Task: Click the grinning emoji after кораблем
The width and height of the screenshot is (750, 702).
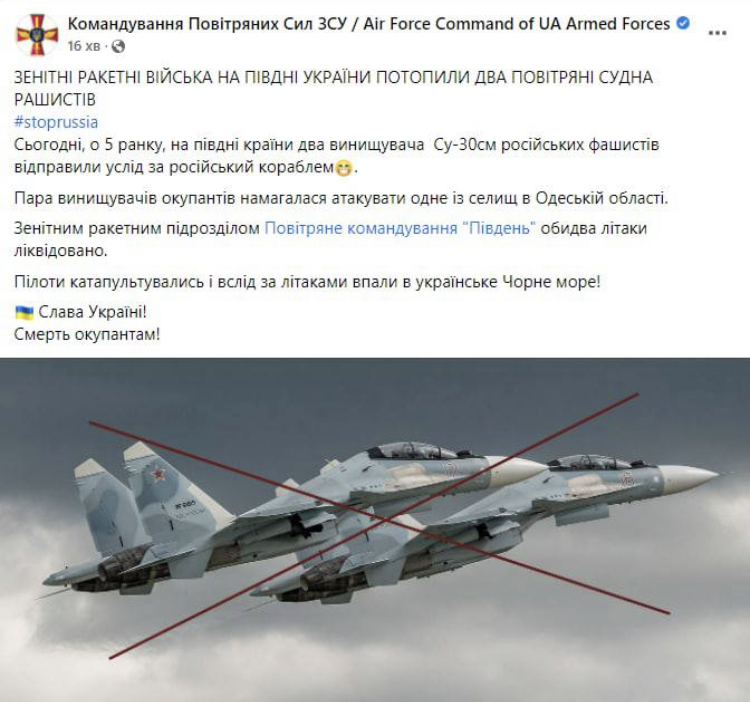Action: pyautogui.click(x=344, y=168)
